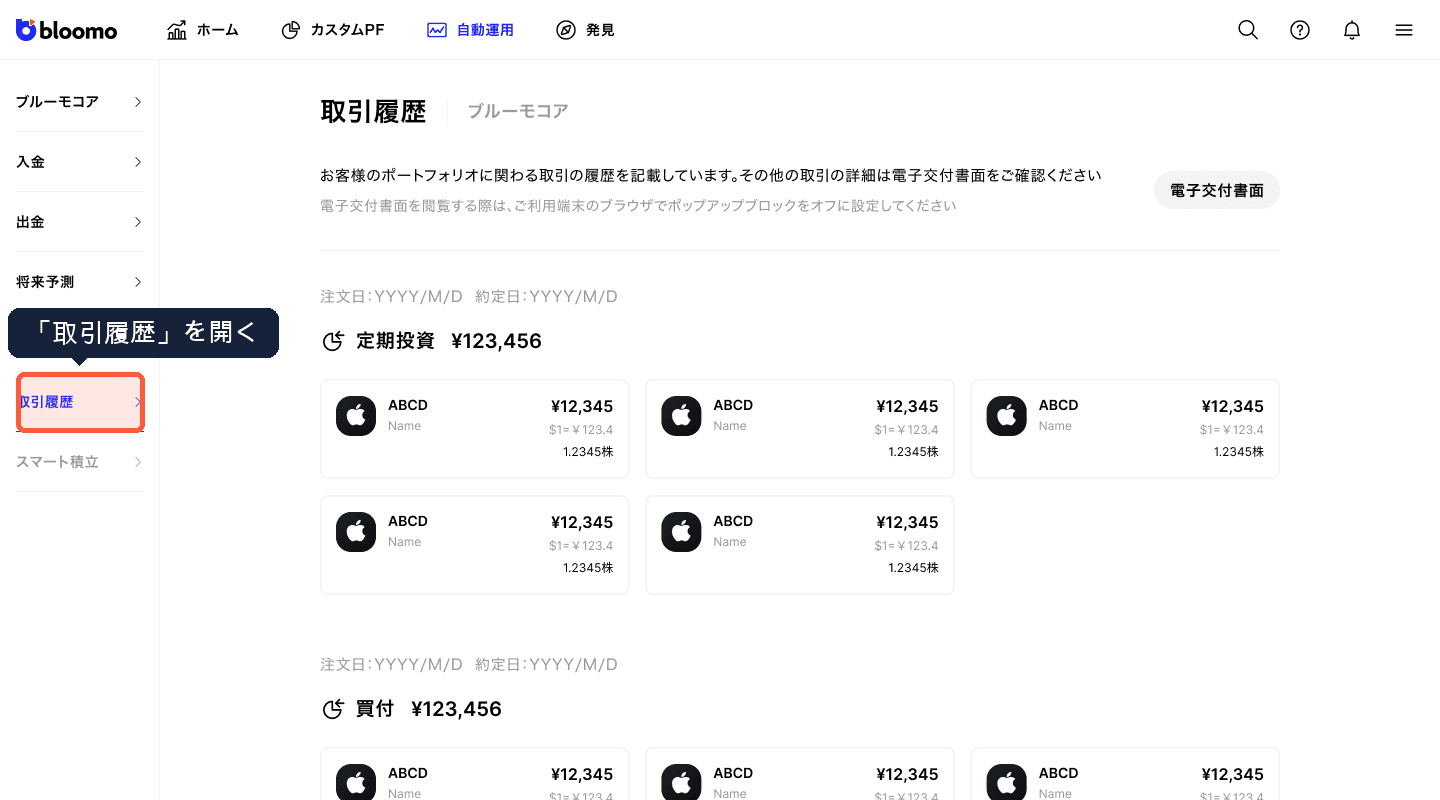
Task: Click the 取引履歴 page title
Action: click(373, 111)
